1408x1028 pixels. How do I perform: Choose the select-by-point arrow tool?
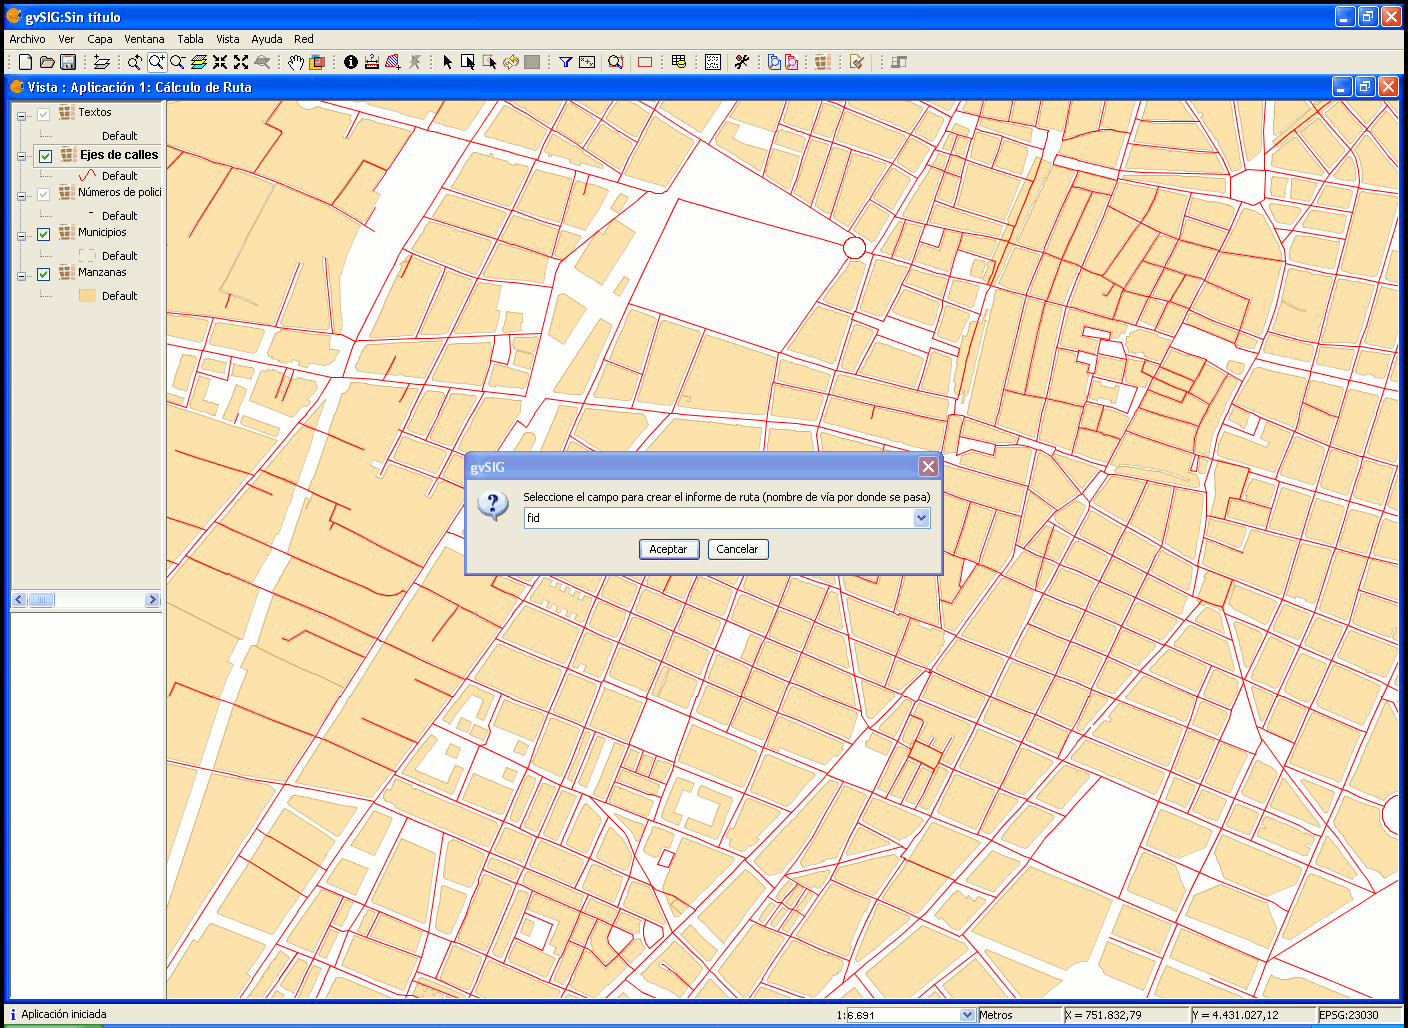[447, 62]
